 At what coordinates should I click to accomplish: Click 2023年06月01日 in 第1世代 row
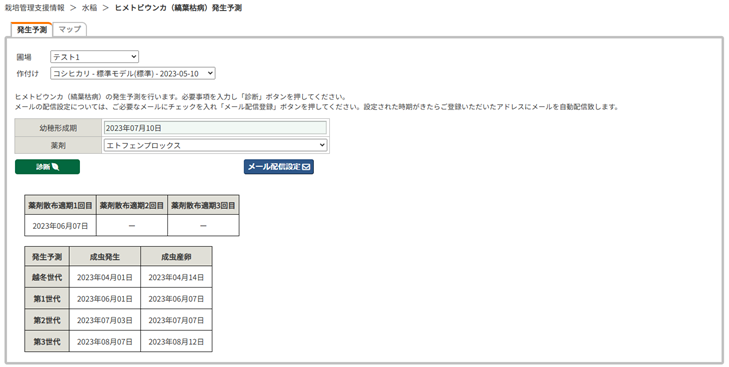[x=105, y=299]
